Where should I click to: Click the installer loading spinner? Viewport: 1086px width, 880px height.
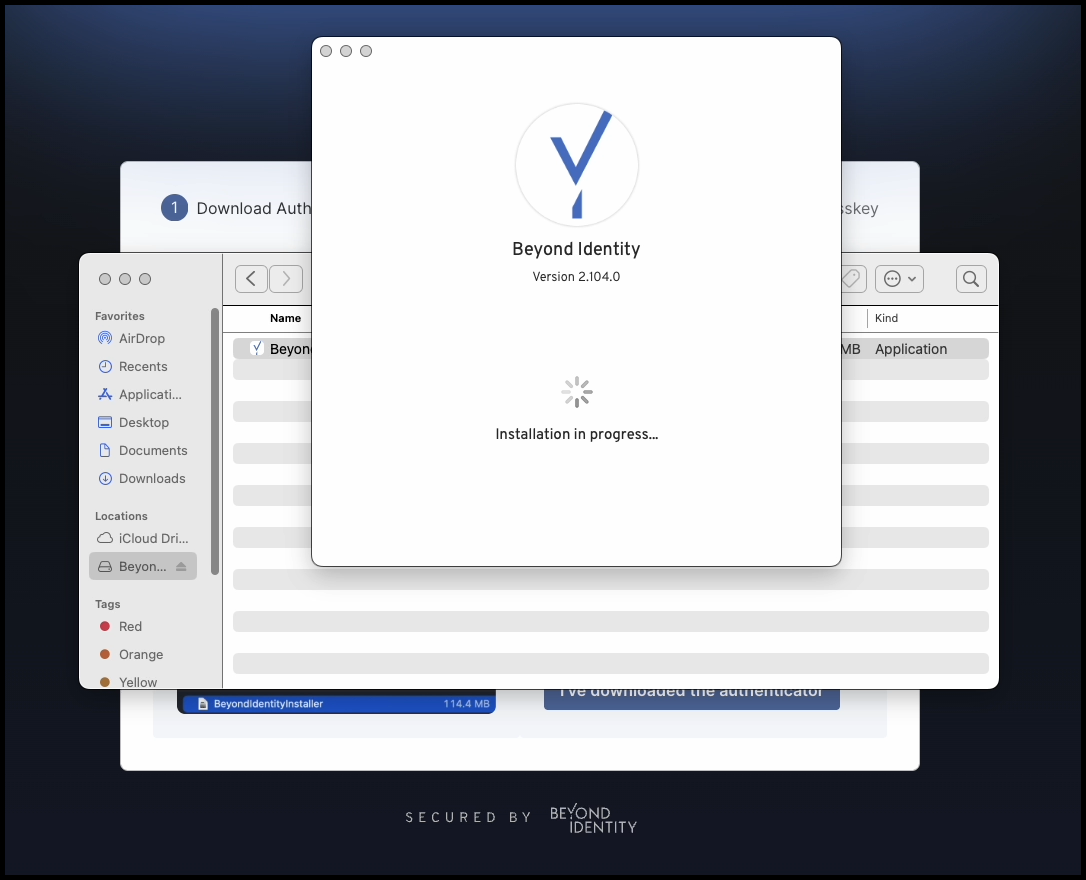pyautogui.click(x=577, y=393)
